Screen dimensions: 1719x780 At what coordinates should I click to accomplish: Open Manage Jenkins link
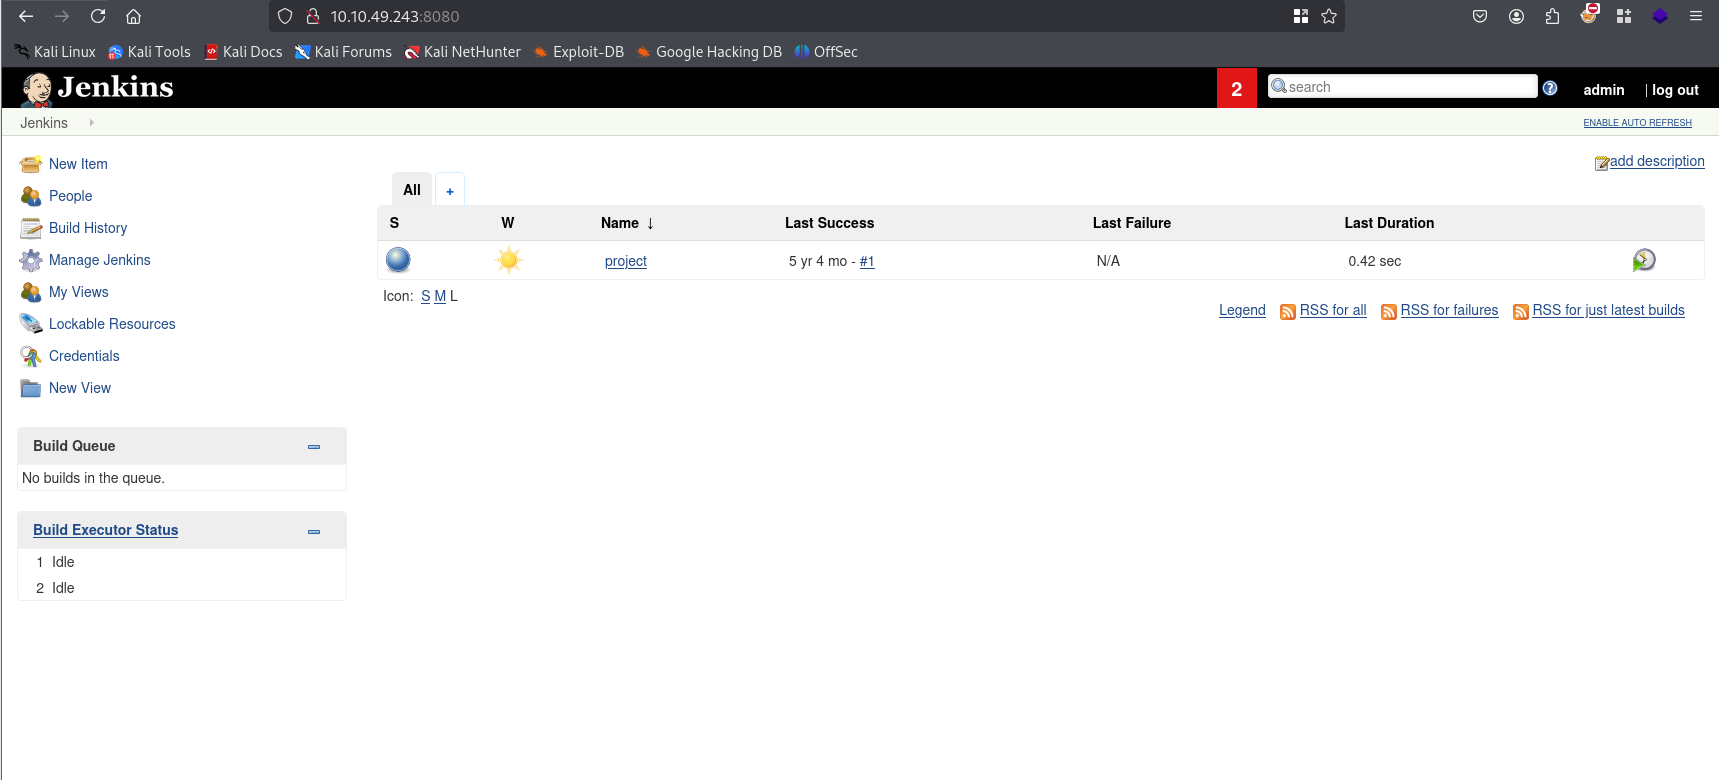tap(99, 260)
